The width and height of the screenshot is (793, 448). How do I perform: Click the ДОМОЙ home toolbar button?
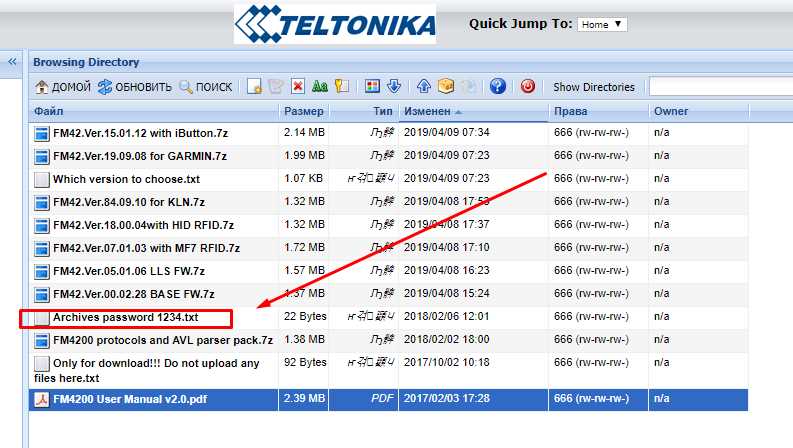click(x=63, y=87)
